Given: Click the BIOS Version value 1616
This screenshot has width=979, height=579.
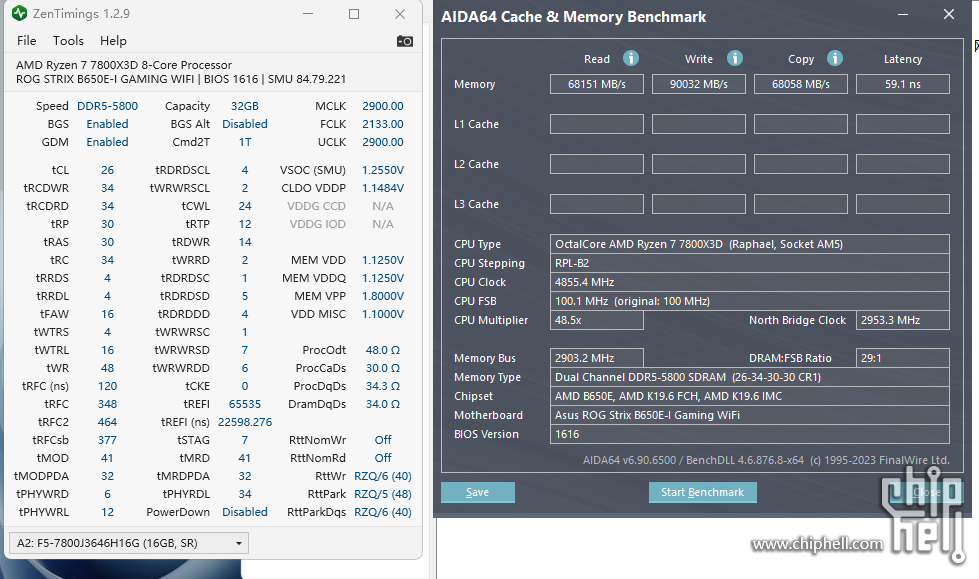Looking at the screenshot, I should pos(750,434).
